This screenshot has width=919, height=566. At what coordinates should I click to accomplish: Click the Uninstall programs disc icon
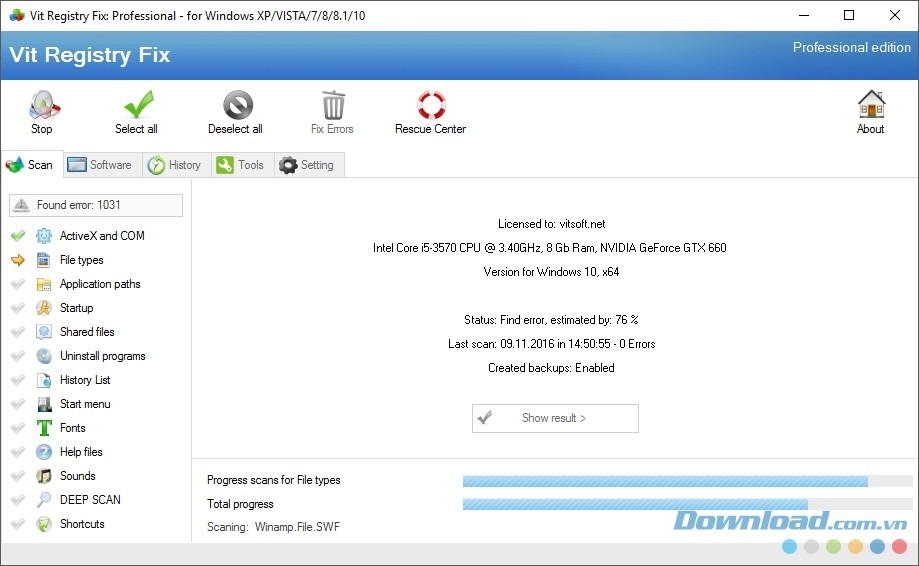[x=44, y=356]
